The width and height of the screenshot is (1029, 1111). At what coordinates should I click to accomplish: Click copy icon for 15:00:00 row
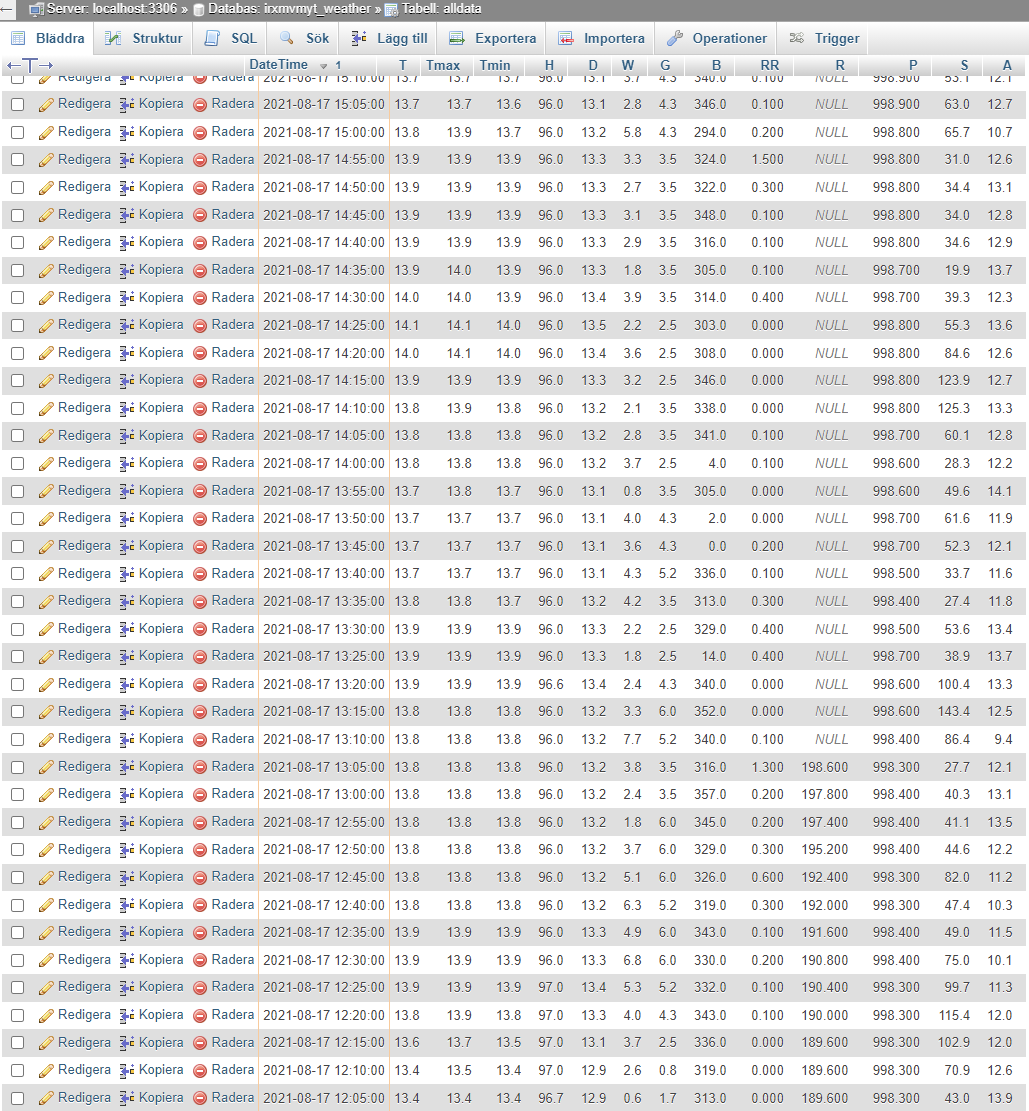127,132
